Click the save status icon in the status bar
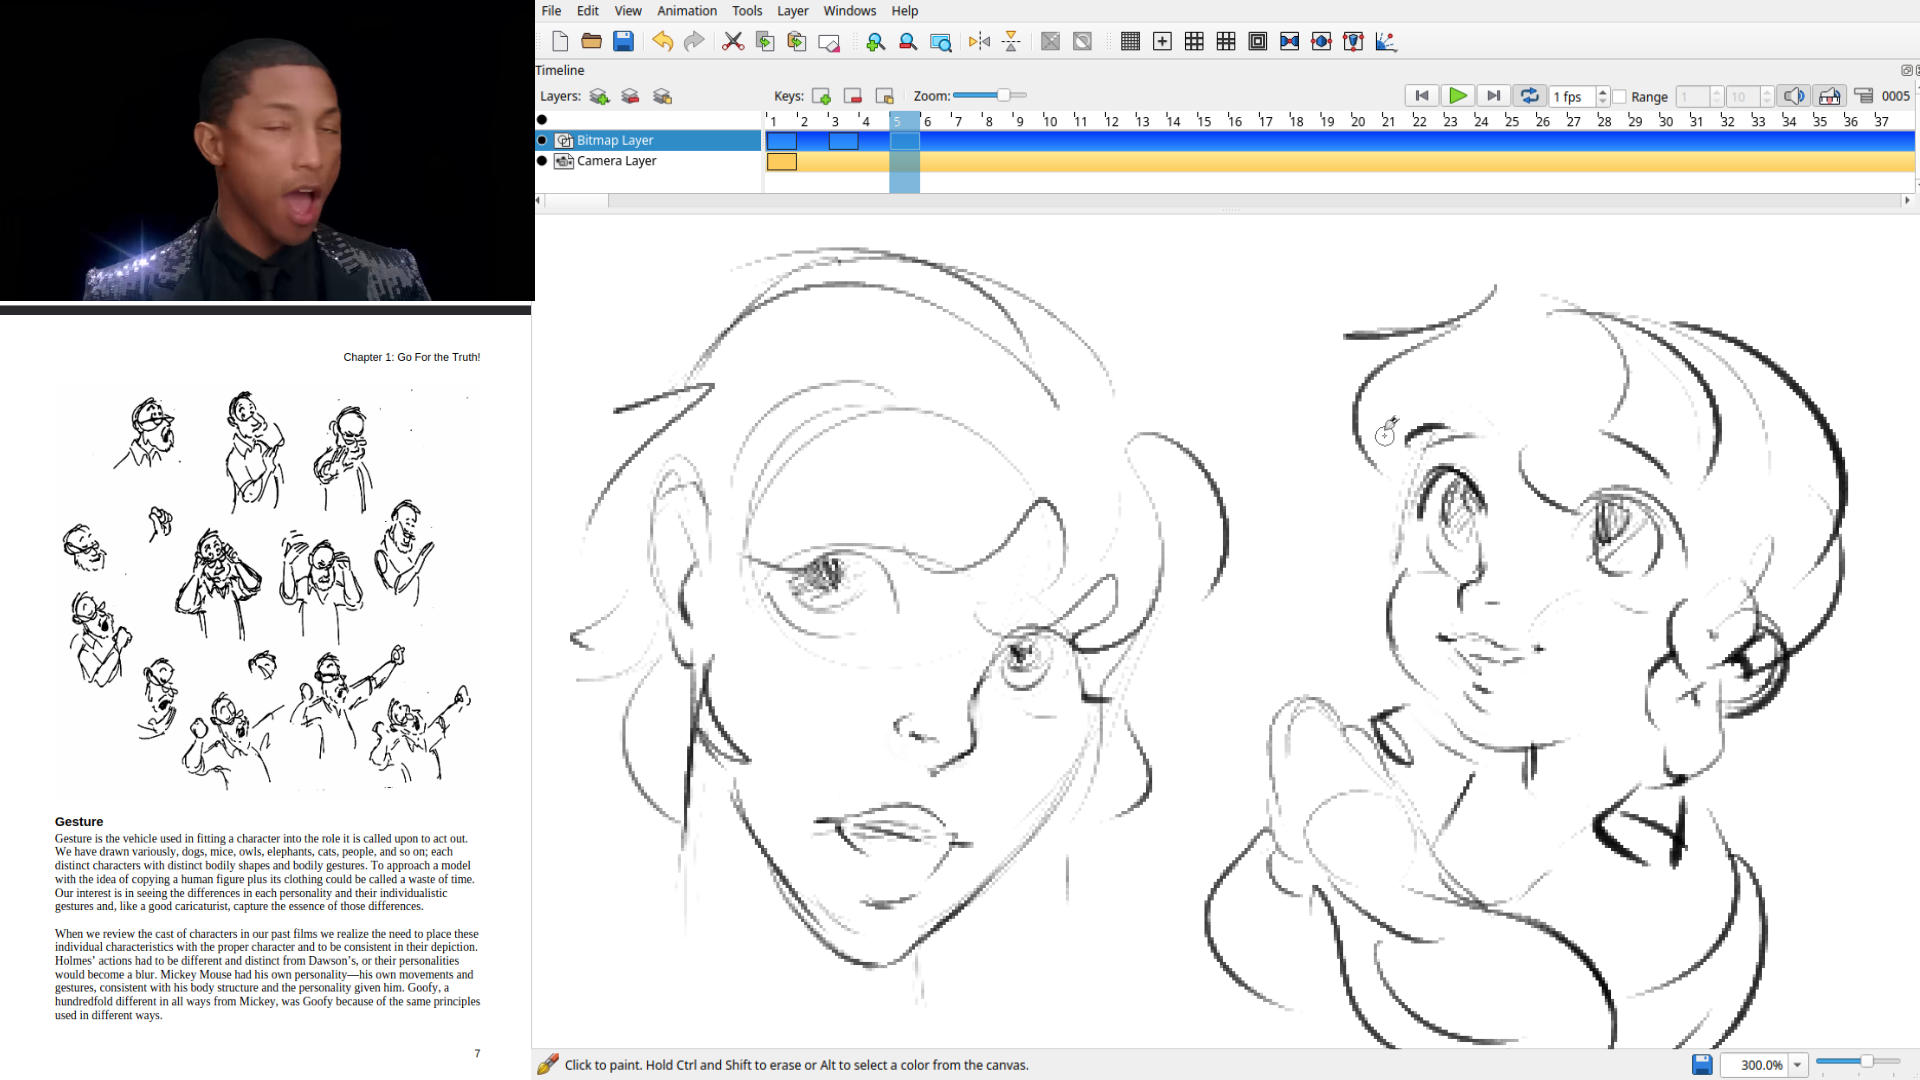The height and width of the screenshot is (1080, 1920). pos(1702,1065)
